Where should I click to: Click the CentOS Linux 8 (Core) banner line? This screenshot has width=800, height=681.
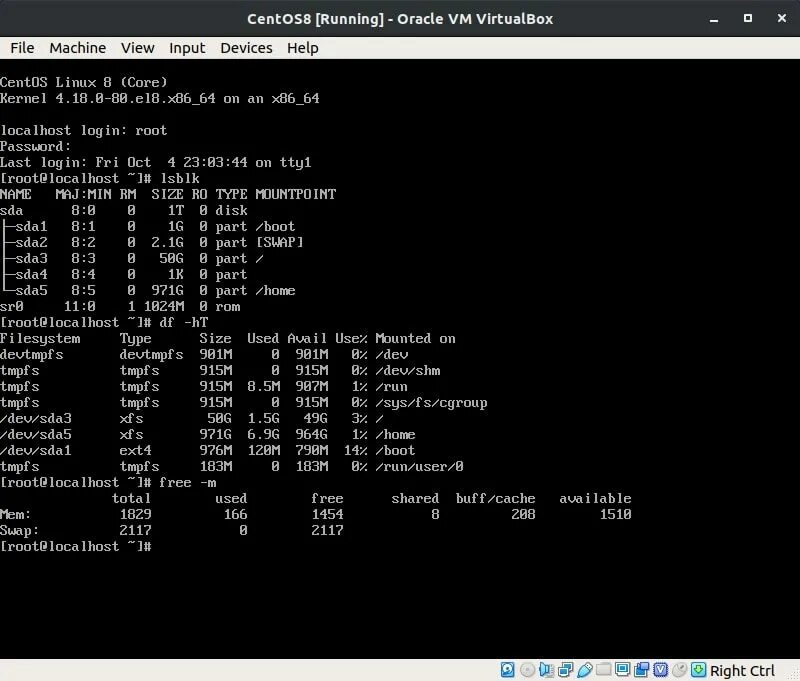click(x=84, y=82)
